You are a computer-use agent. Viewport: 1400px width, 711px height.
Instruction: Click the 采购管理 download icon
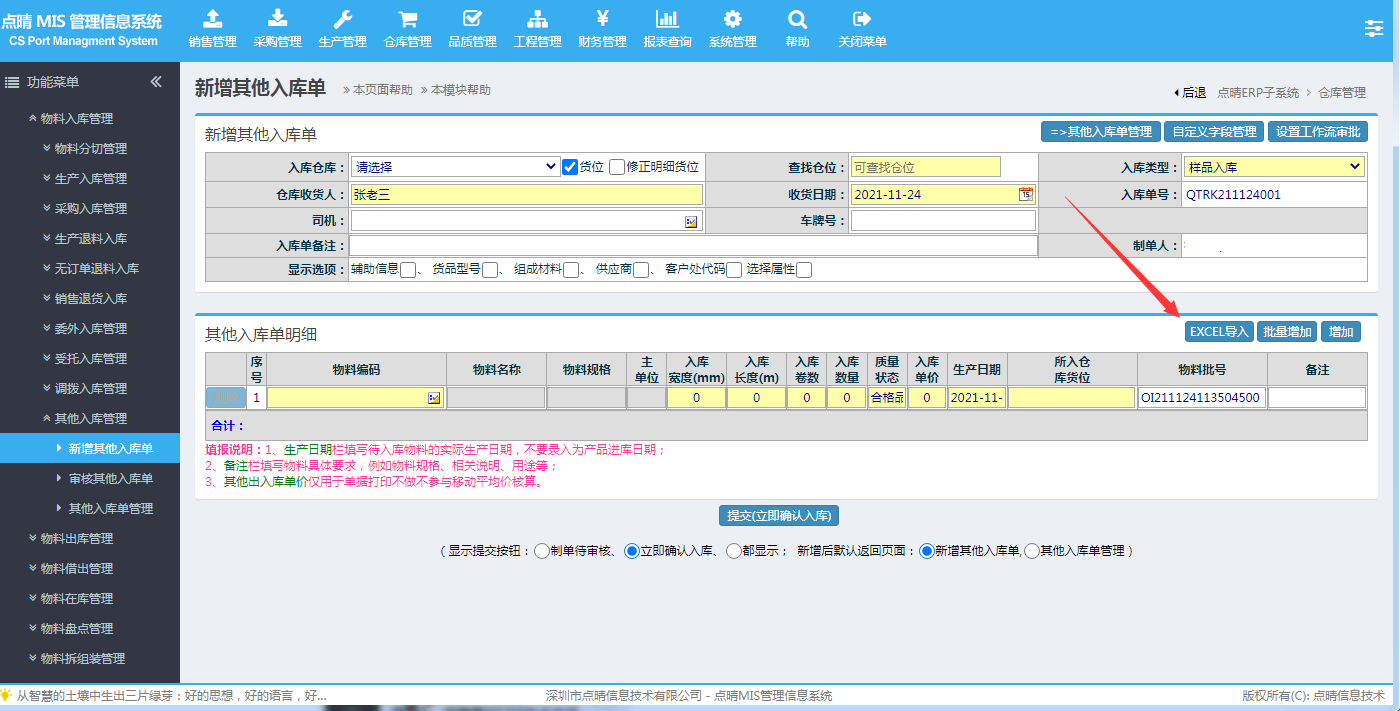pos(277,19)
